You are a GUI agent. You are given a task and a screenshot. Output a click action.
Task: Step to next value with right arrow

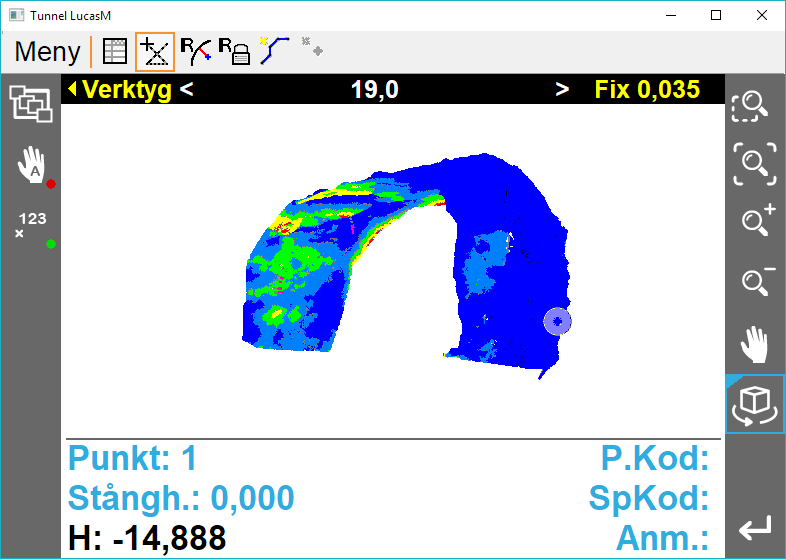point(562,89)
